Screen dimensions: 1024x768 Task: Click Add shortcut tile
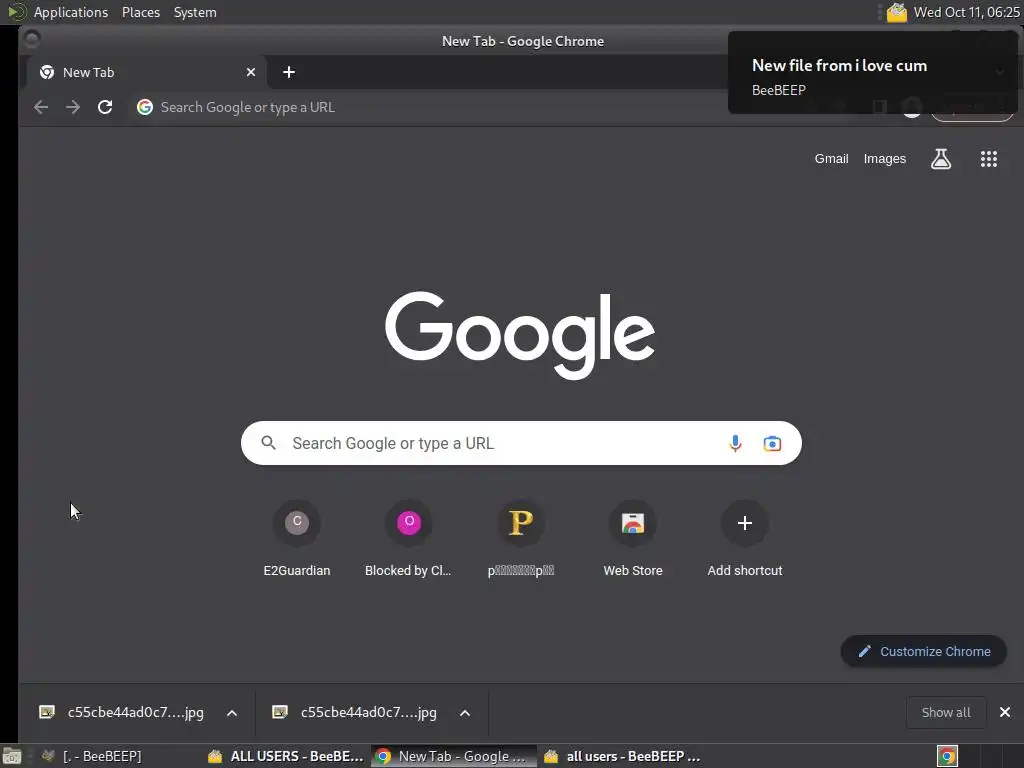coord(744,539)
